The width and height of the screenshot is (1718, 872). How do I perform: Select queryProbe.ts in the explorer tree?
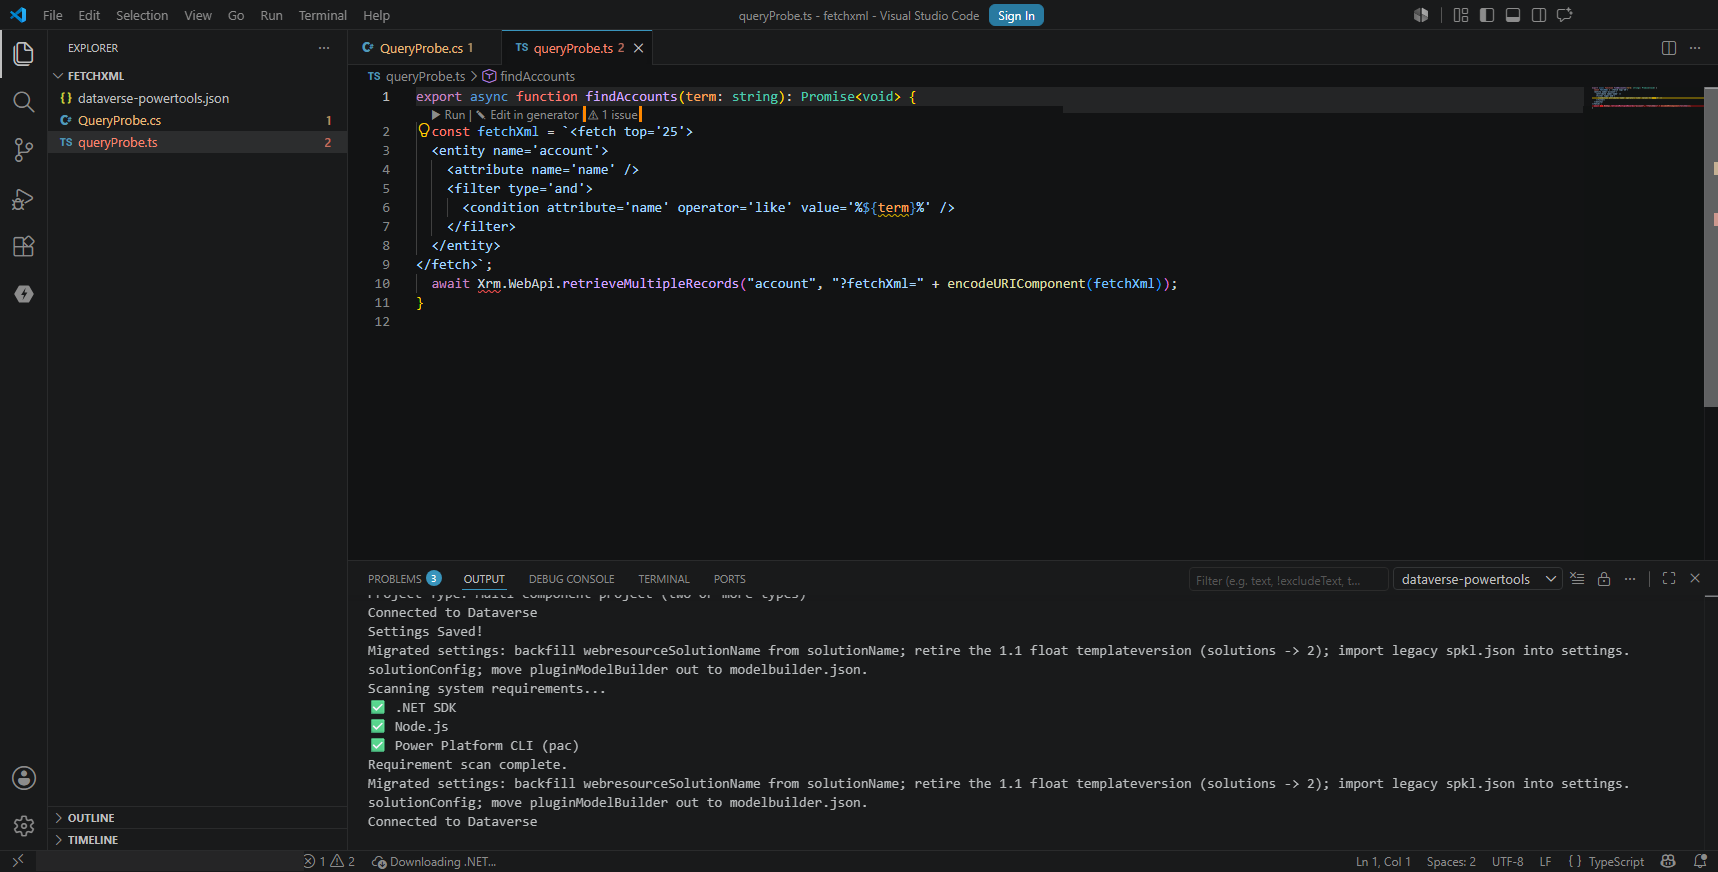point(198,142)
